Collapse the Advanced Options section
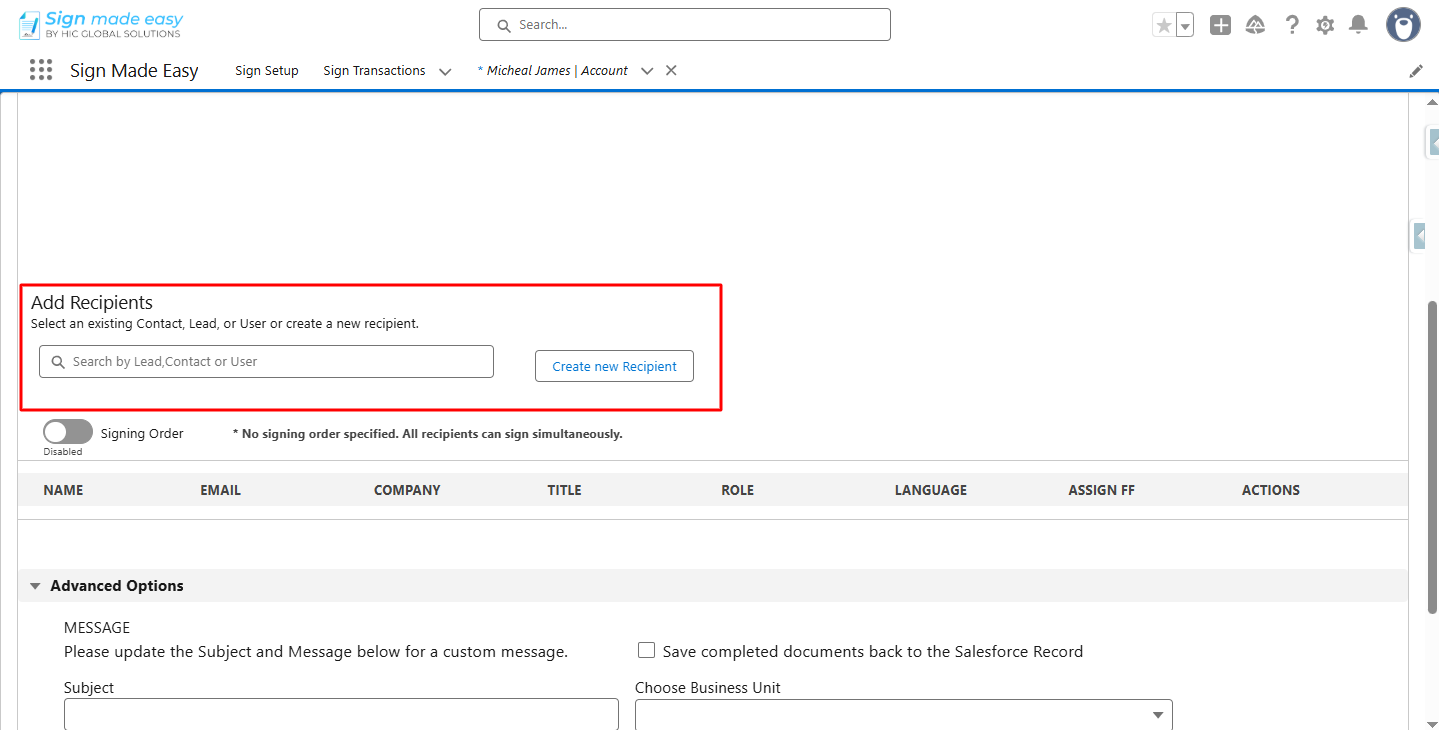 [35, 585]
